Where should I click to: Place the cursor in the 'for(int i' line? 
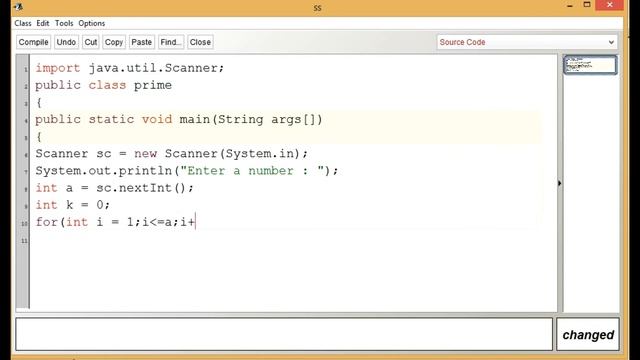click(x=116, y=222)
